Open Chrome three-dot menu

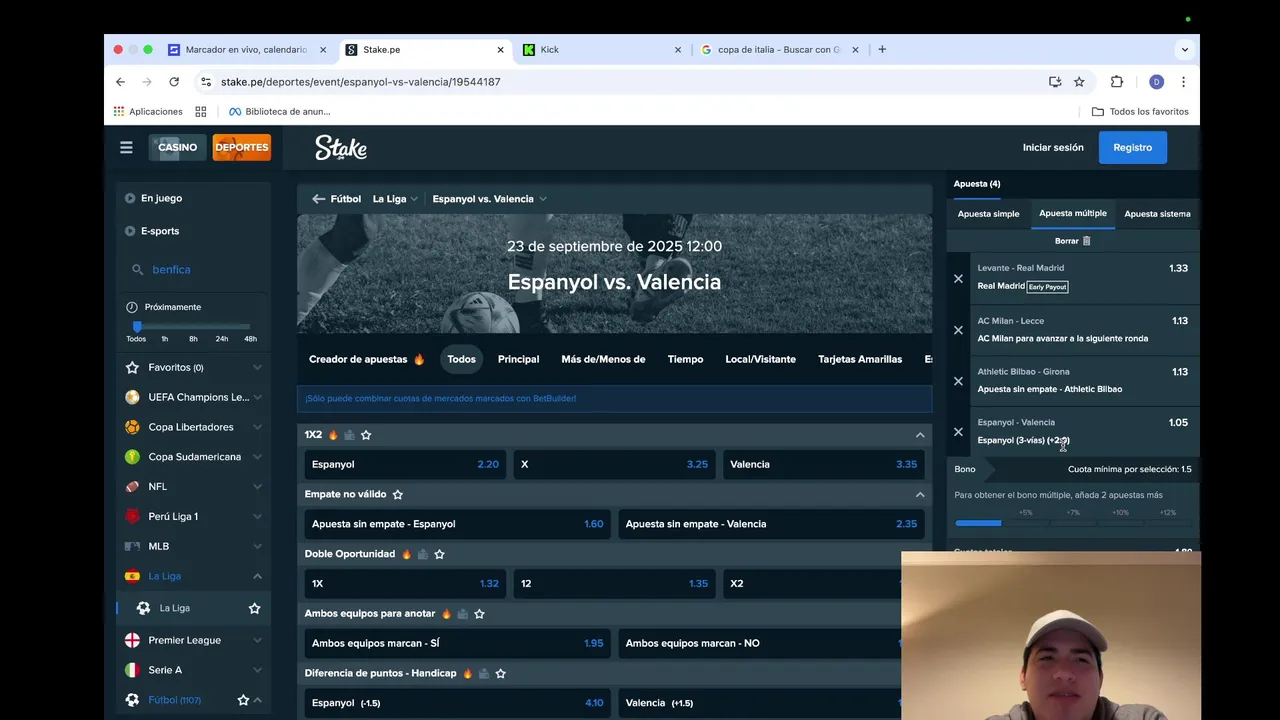1183,82
